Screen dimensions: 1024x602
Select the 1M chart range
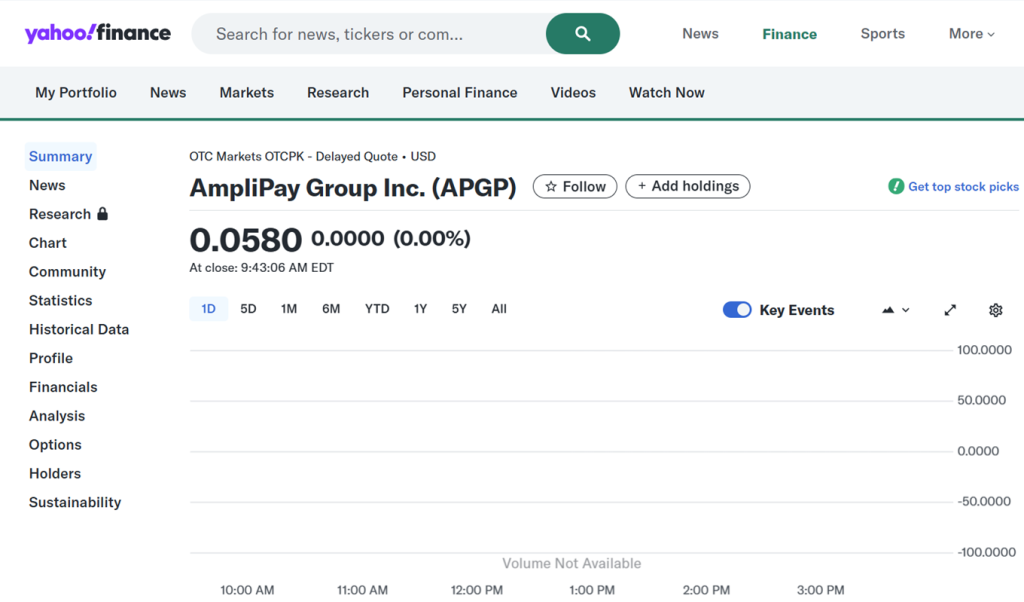click(289, 309)
